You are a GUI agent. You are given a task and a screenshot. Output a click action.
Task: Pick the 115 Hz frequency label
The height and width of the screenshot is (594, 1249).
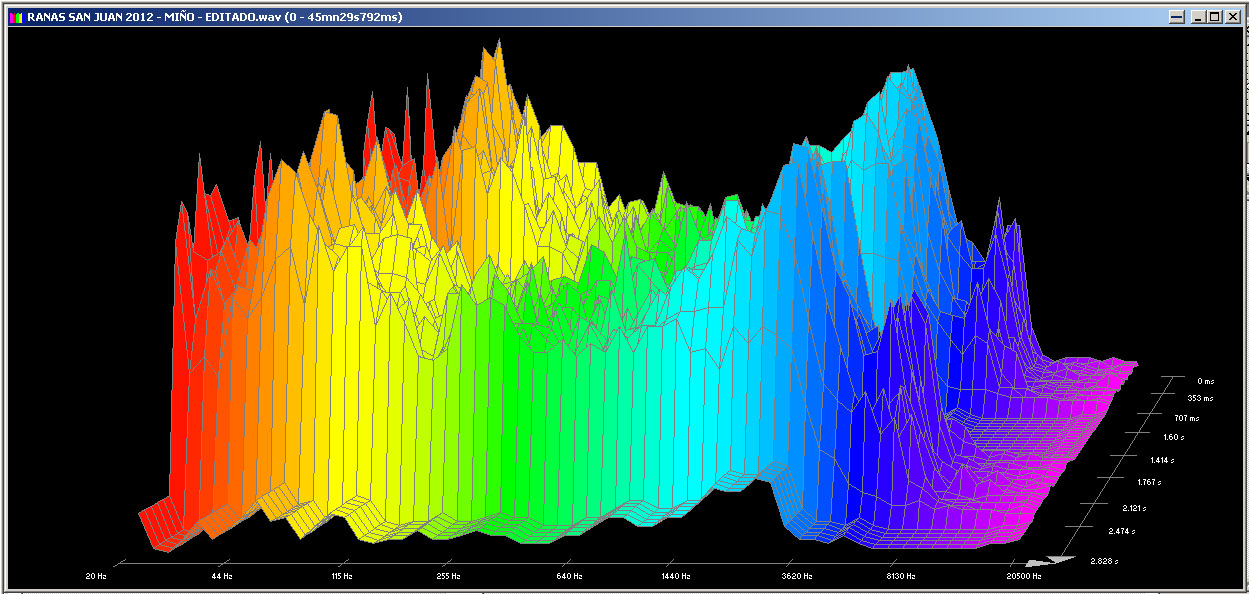pyautogui.click(x=342, y=577)
